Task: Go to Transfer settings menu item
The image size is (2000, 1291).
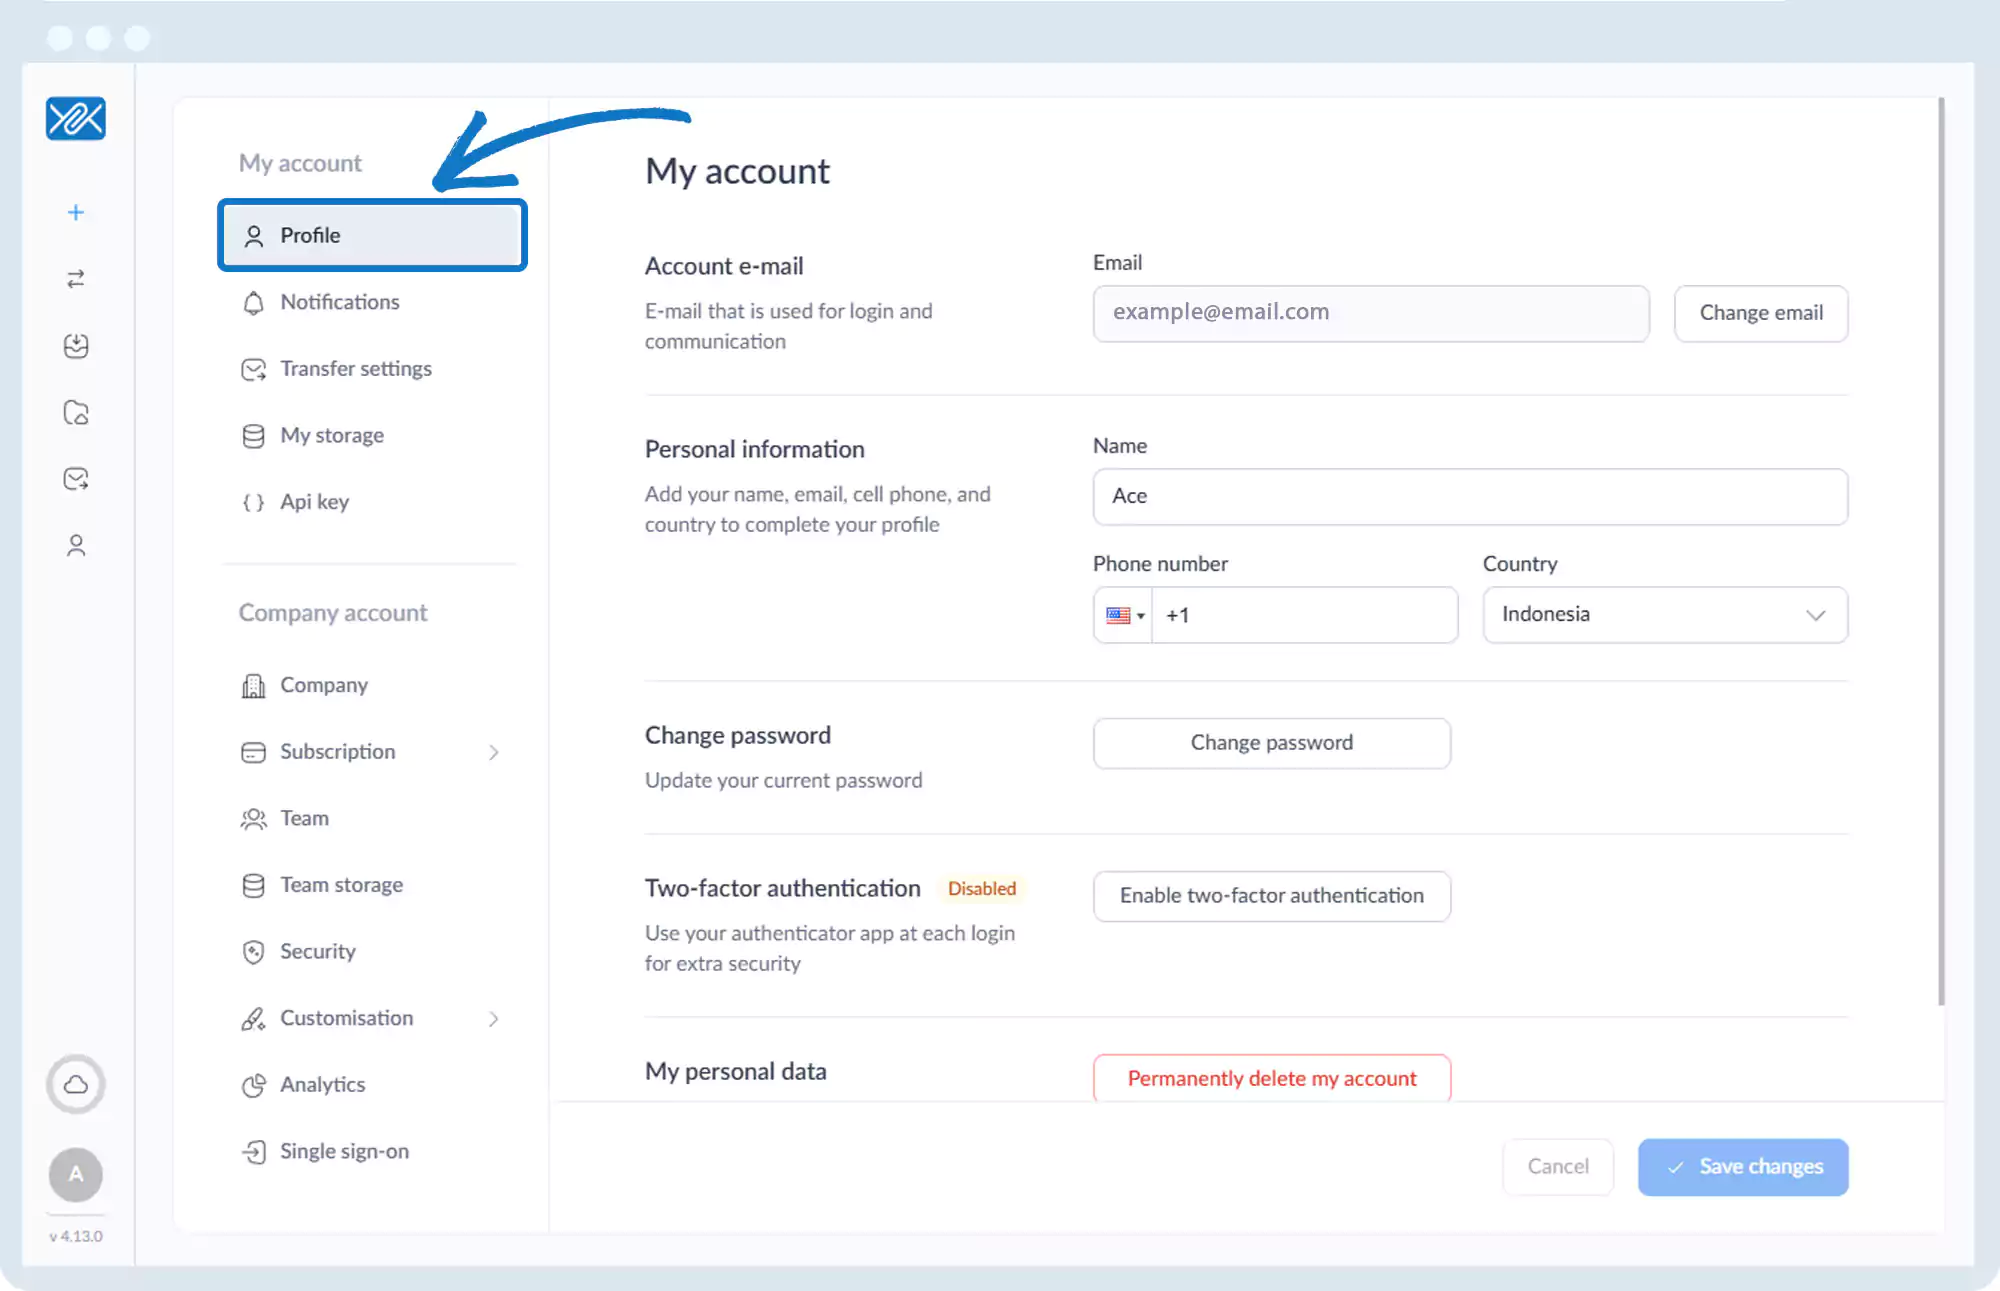Action: click(x=355, y=369)
